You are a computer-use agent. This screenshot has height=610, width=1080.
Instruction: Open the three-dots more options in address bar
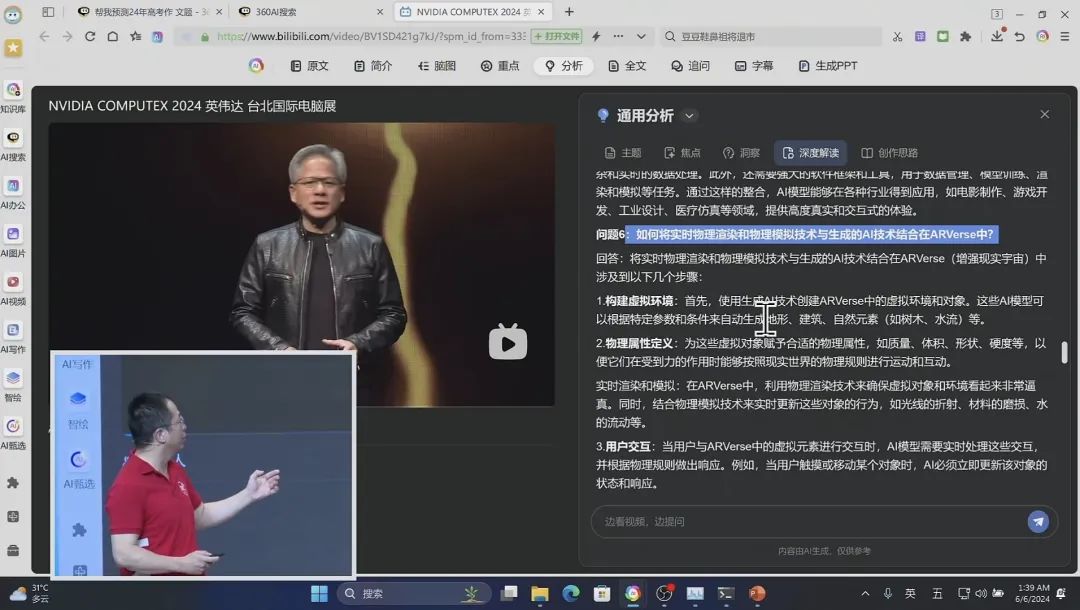coord(619,36)
